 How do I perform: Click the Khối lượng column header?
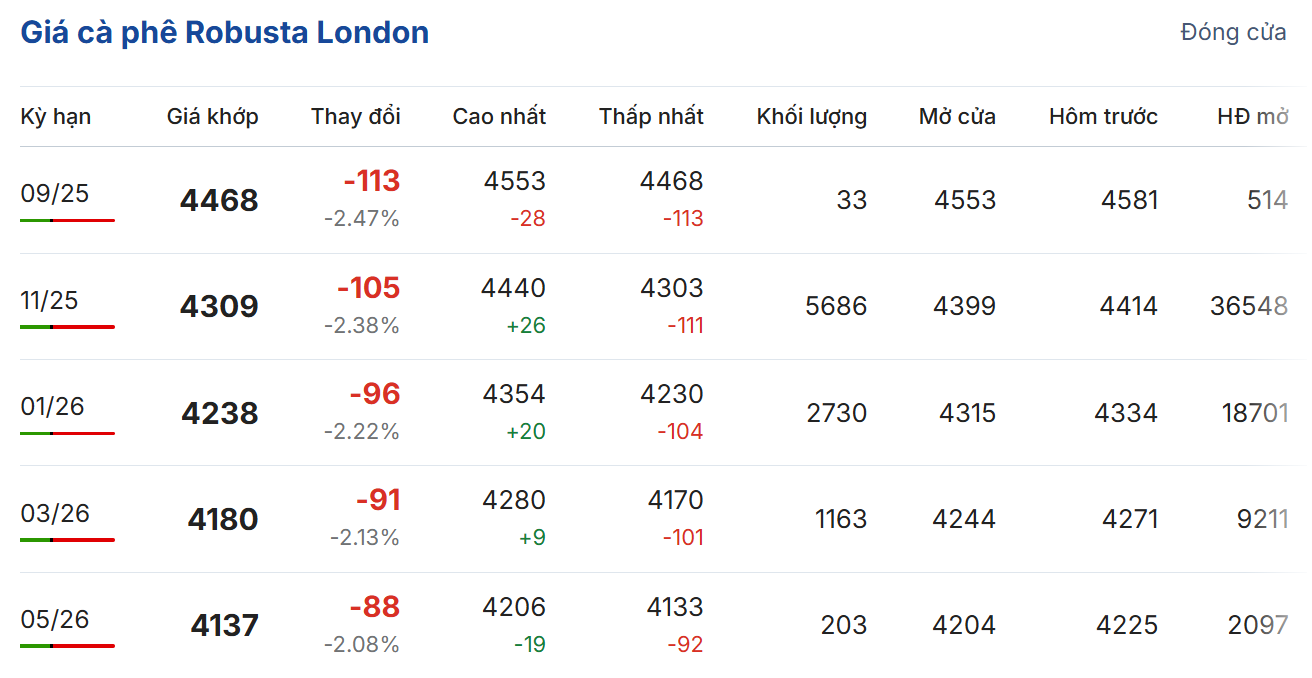coord(811,116)
